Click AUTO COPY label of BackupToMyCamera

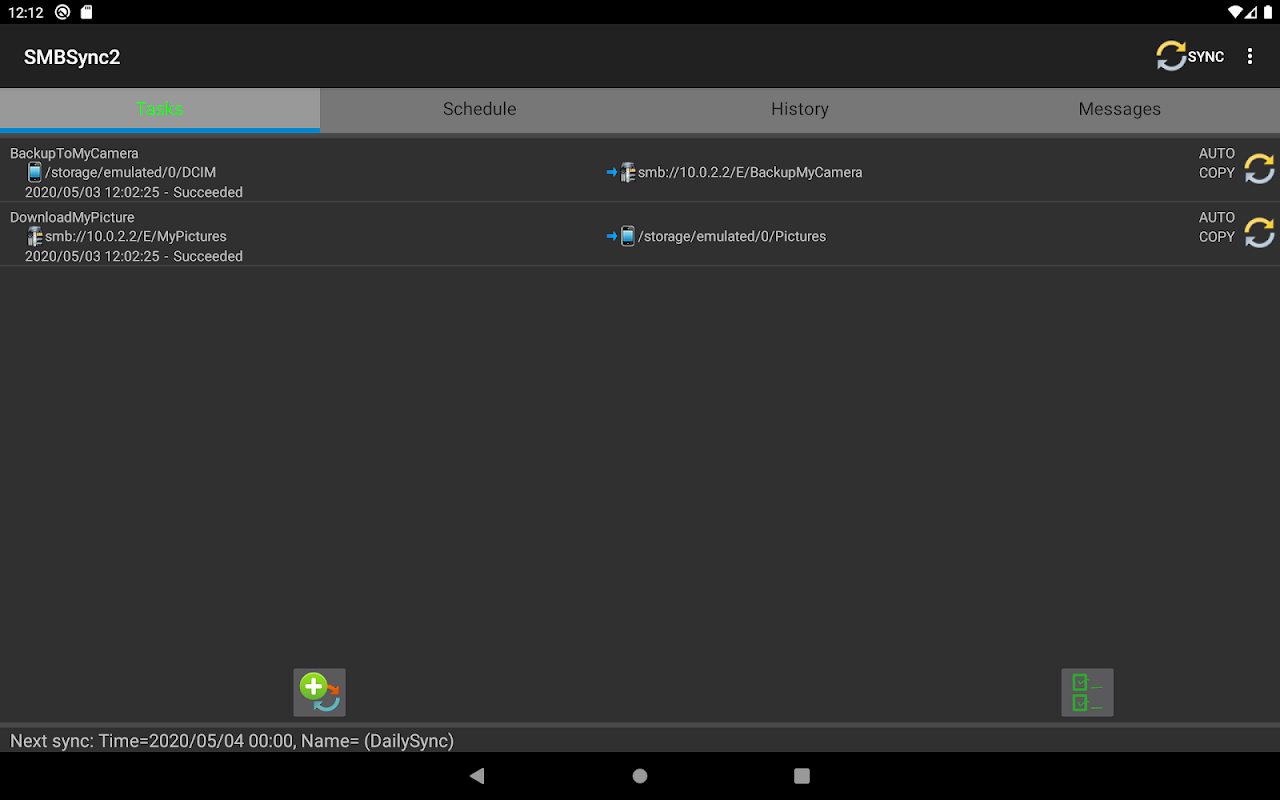[x=1217, y=163]
